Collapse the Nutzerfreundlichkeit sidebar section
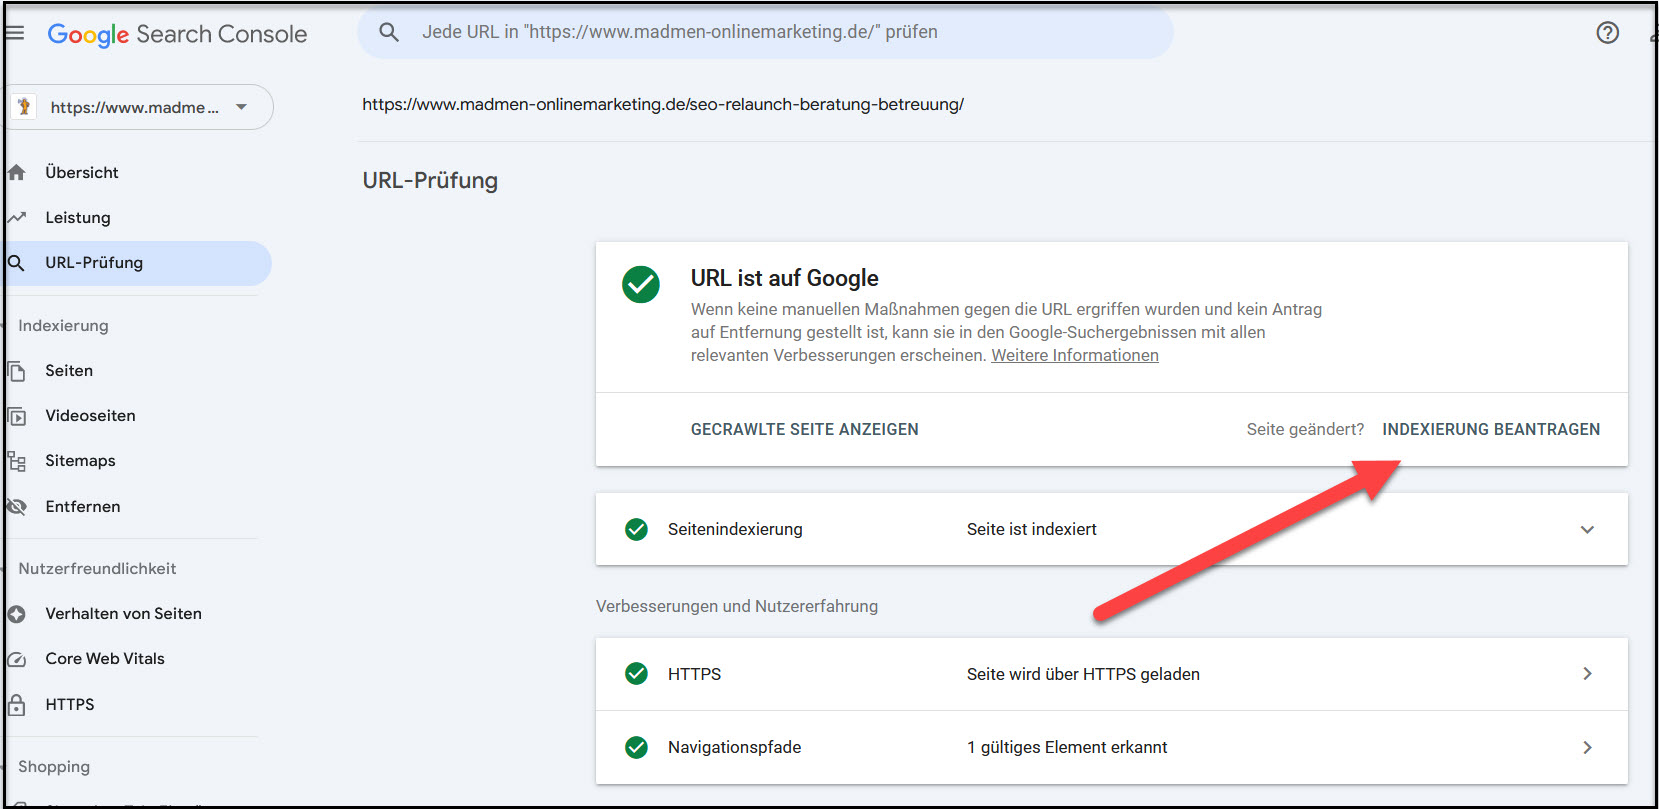This screenshot has width=1659, height=809. click(97, 569)
